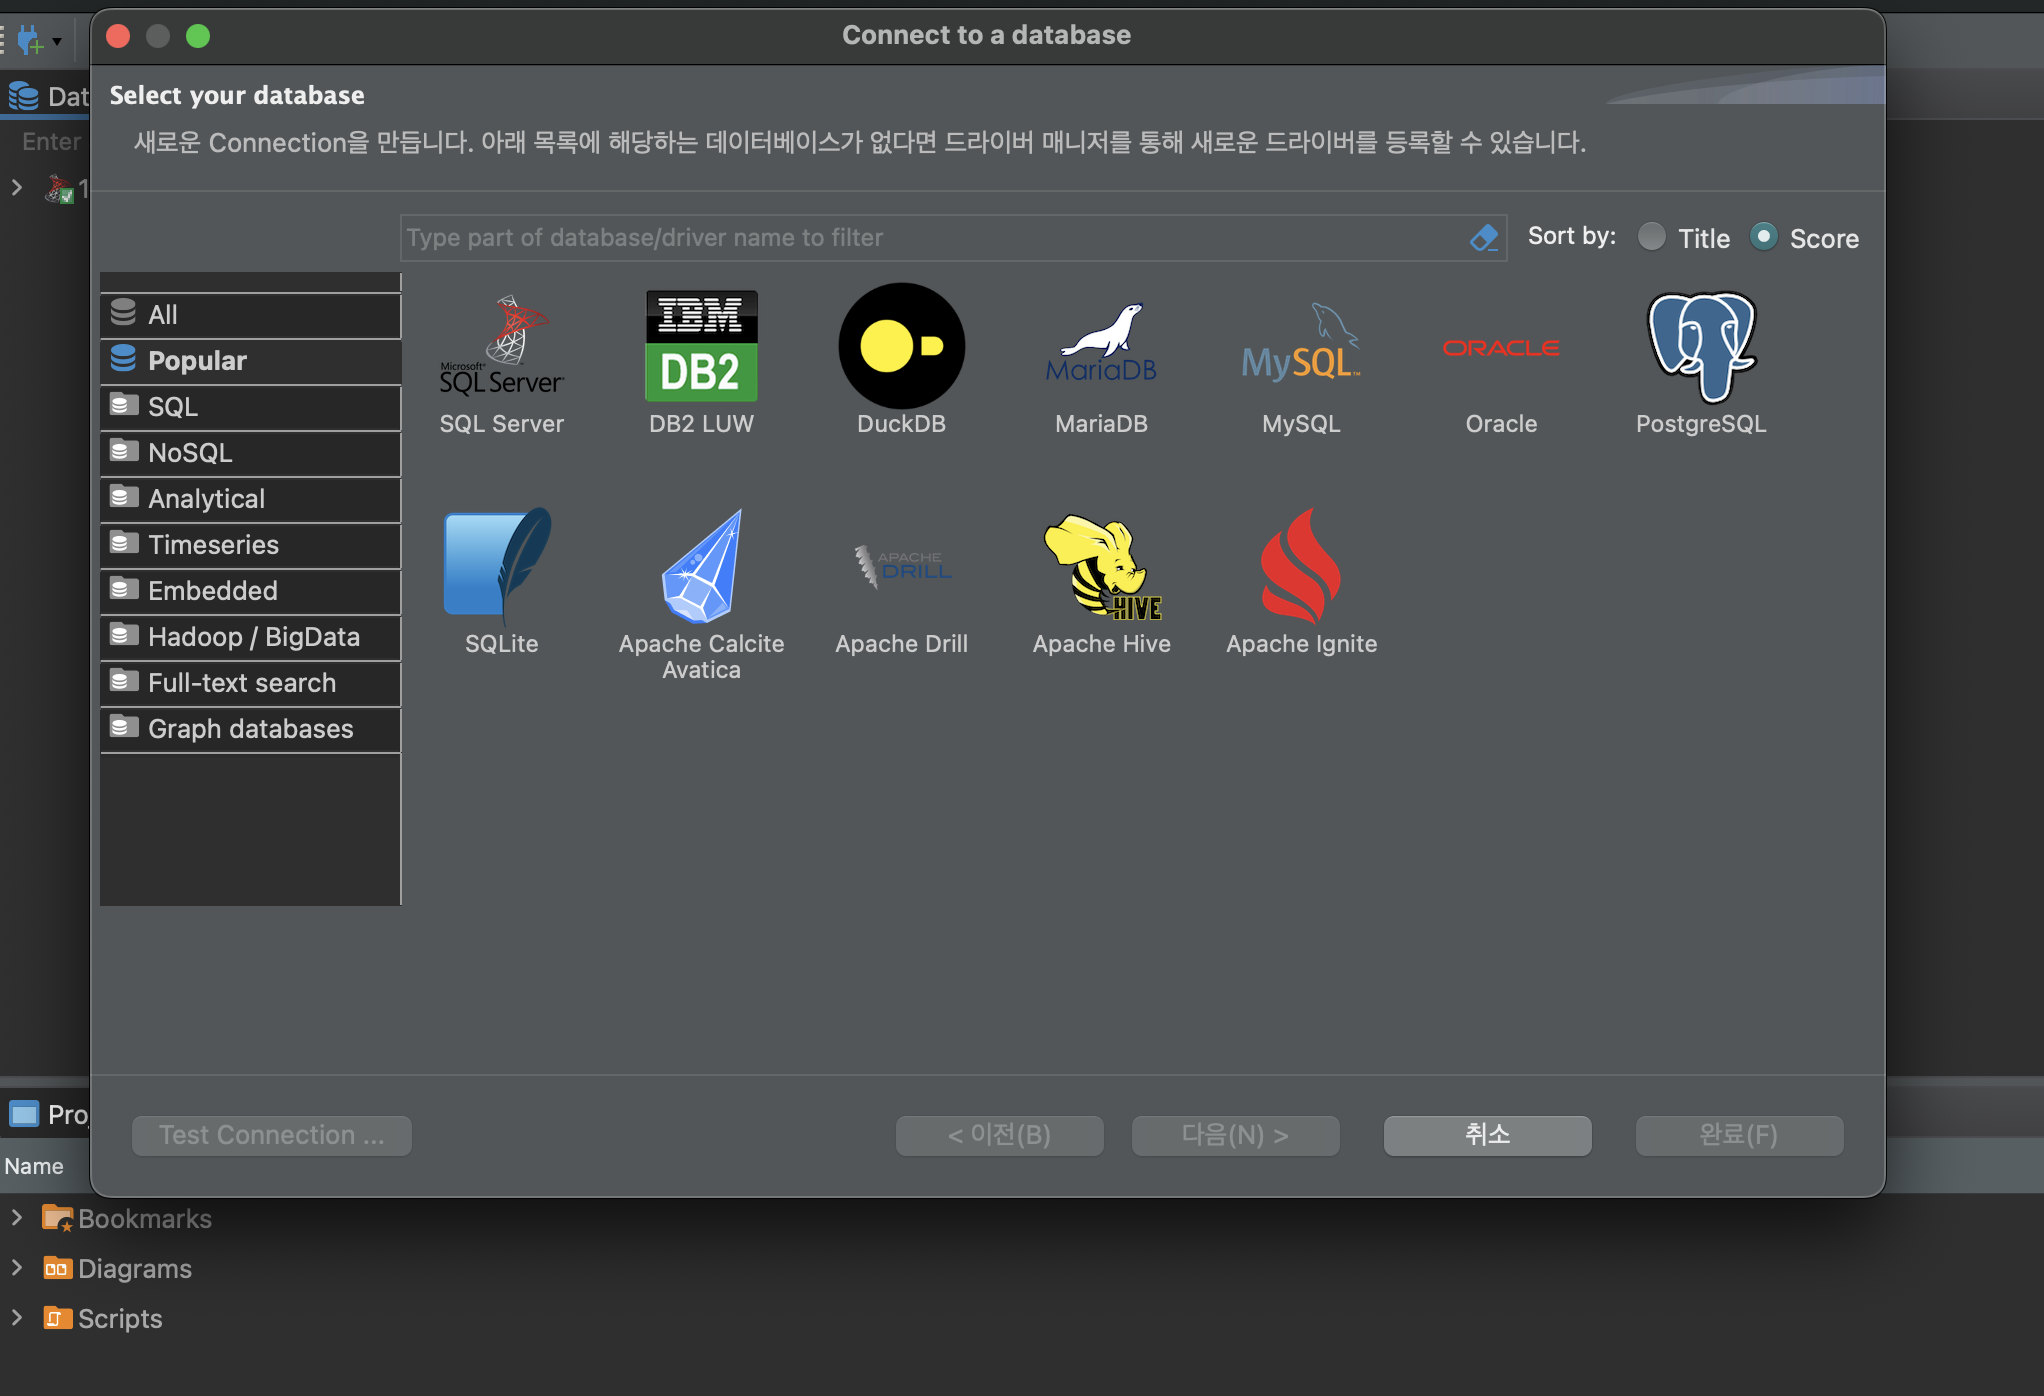This screenshot has height=1396, width=2044.
Task: Pick the Apache Ignite flame icon
Action: point(1301,566)
